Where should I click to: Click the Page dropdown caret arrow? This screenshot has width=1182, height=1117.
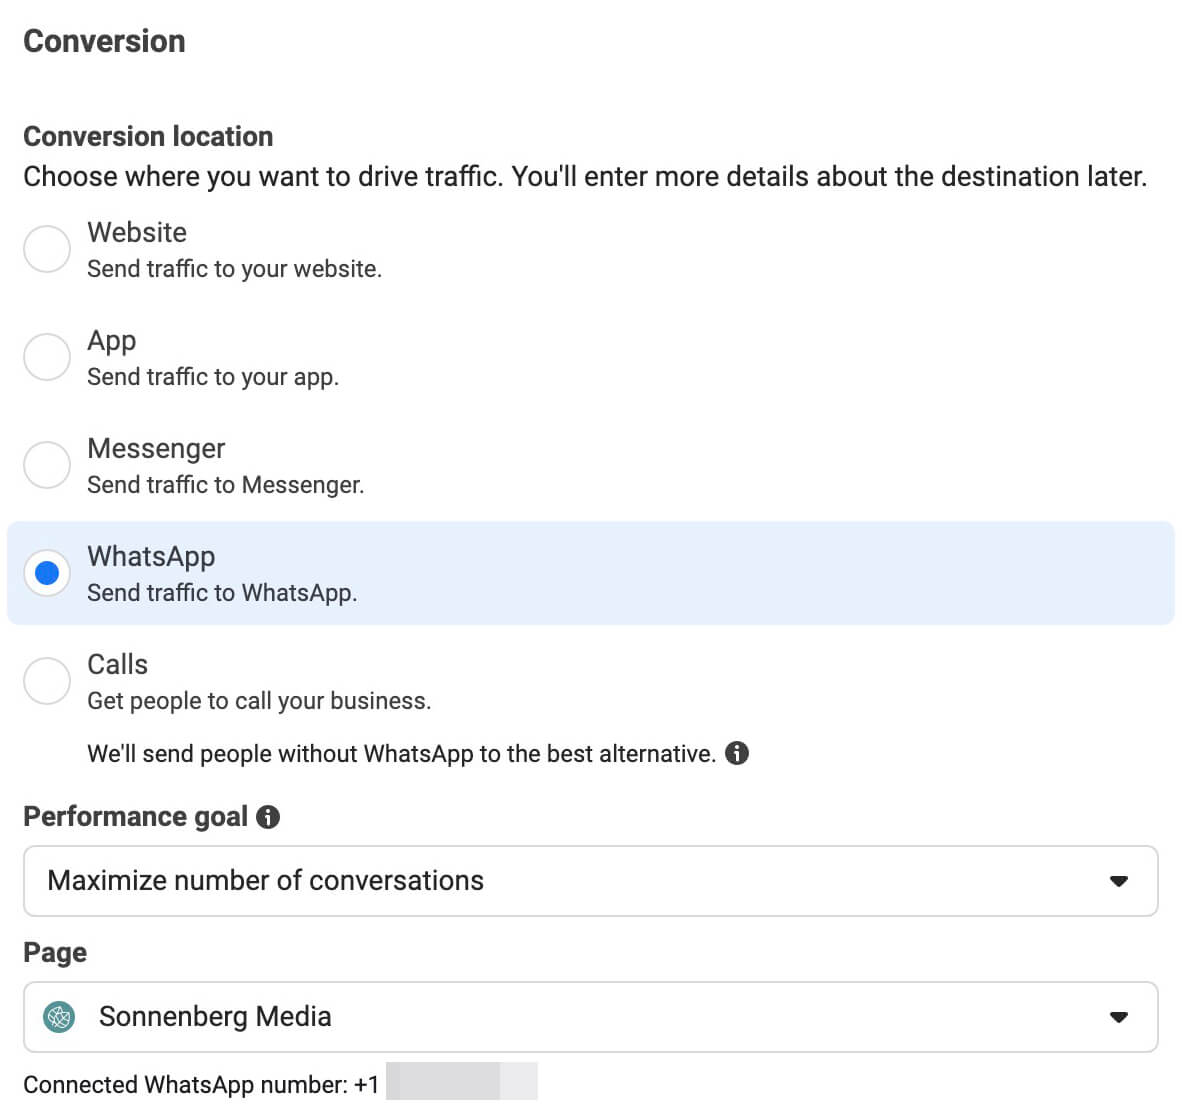(x=1119, y=1018)
